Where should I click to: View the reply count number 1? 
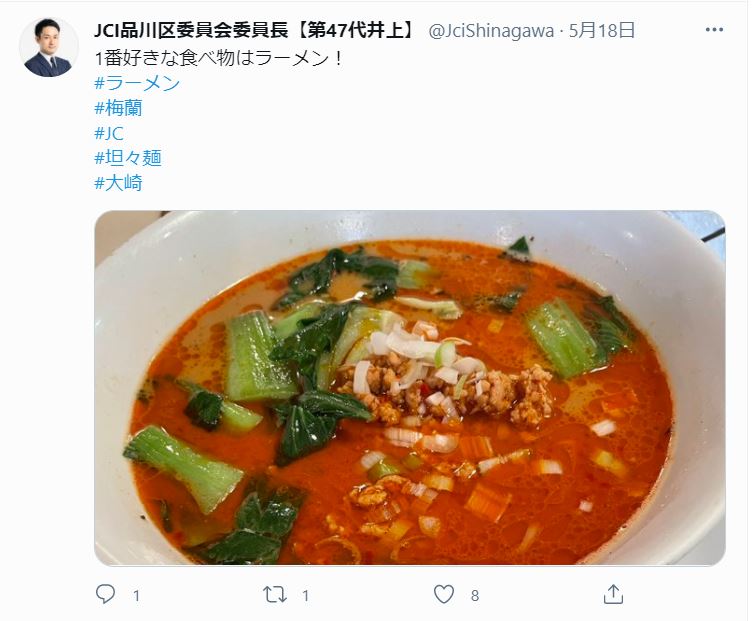tap(136, 596)
